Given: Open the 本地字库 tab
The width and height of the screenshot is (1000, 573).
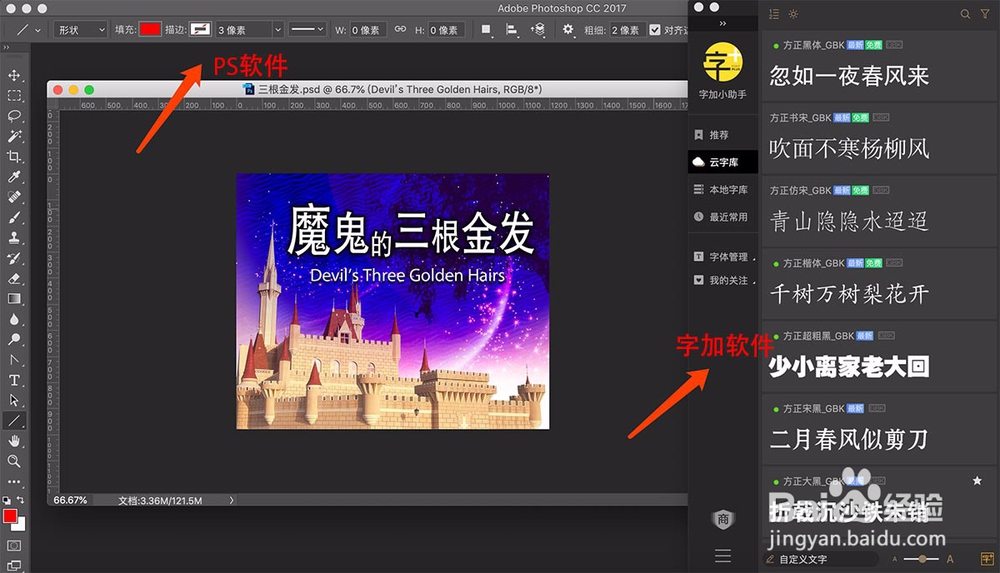Looking at the screenshot, I should 723,190.
